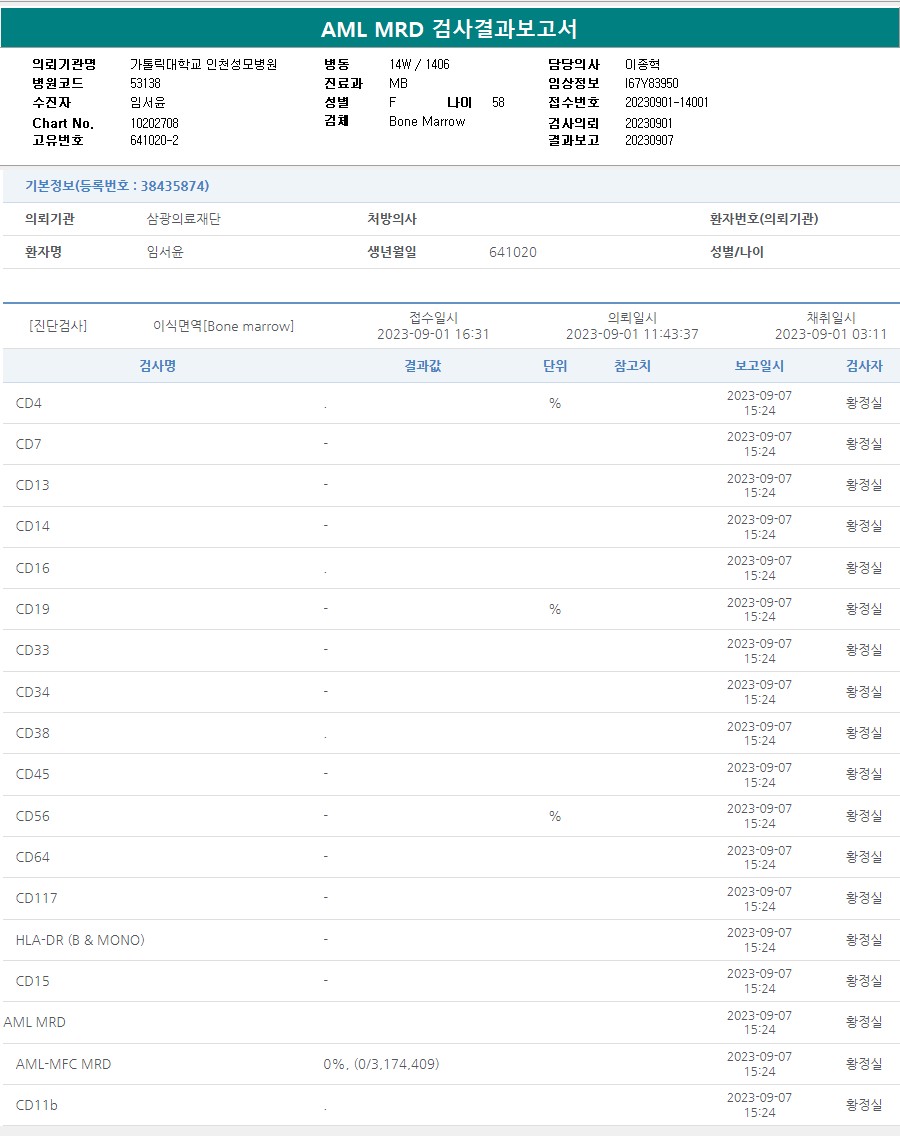Click the '참고치' column header
This screenshot has height=1136, width=900.
point(633,366)
